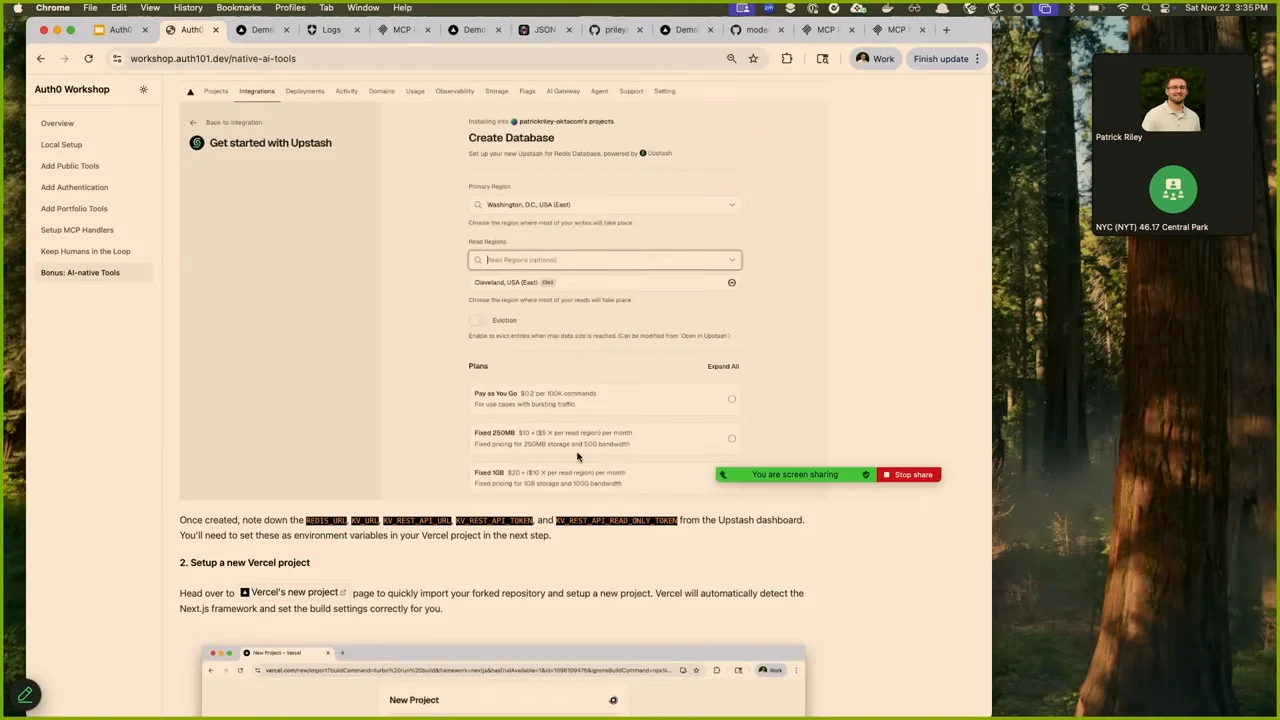Image resolution: width=1280 pixels, height=720 pixels.
Task: Click the security shield in screen sharing bar
Action: (866, 475)
